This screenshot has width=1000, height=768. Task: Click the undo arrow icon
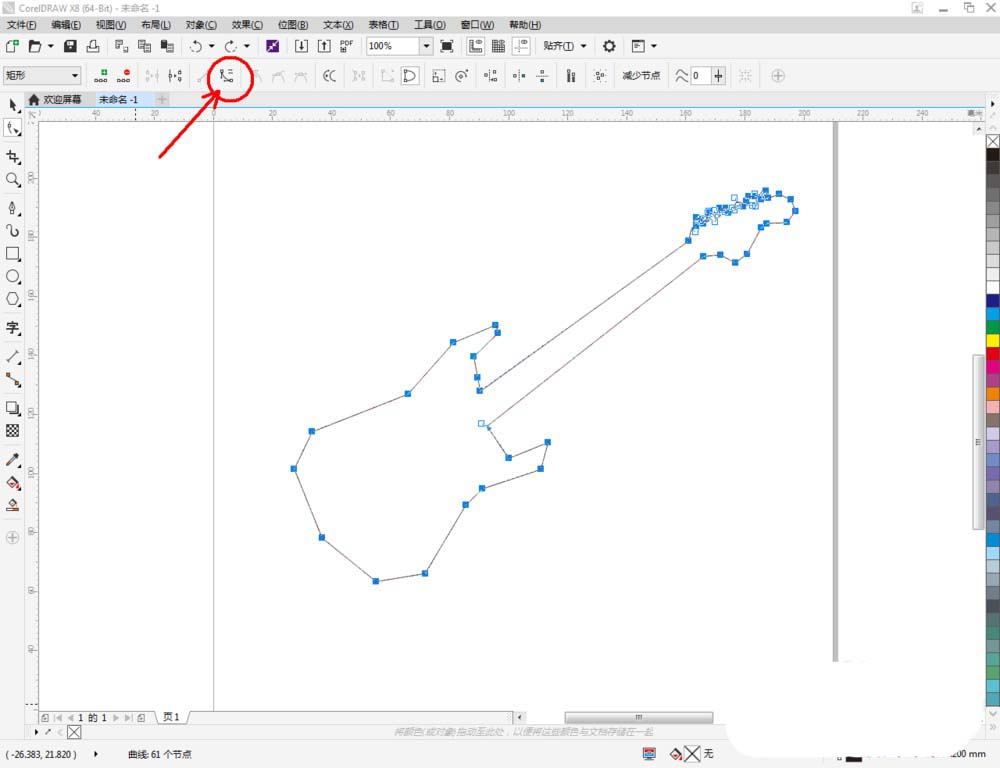click(x=196, y=46)
